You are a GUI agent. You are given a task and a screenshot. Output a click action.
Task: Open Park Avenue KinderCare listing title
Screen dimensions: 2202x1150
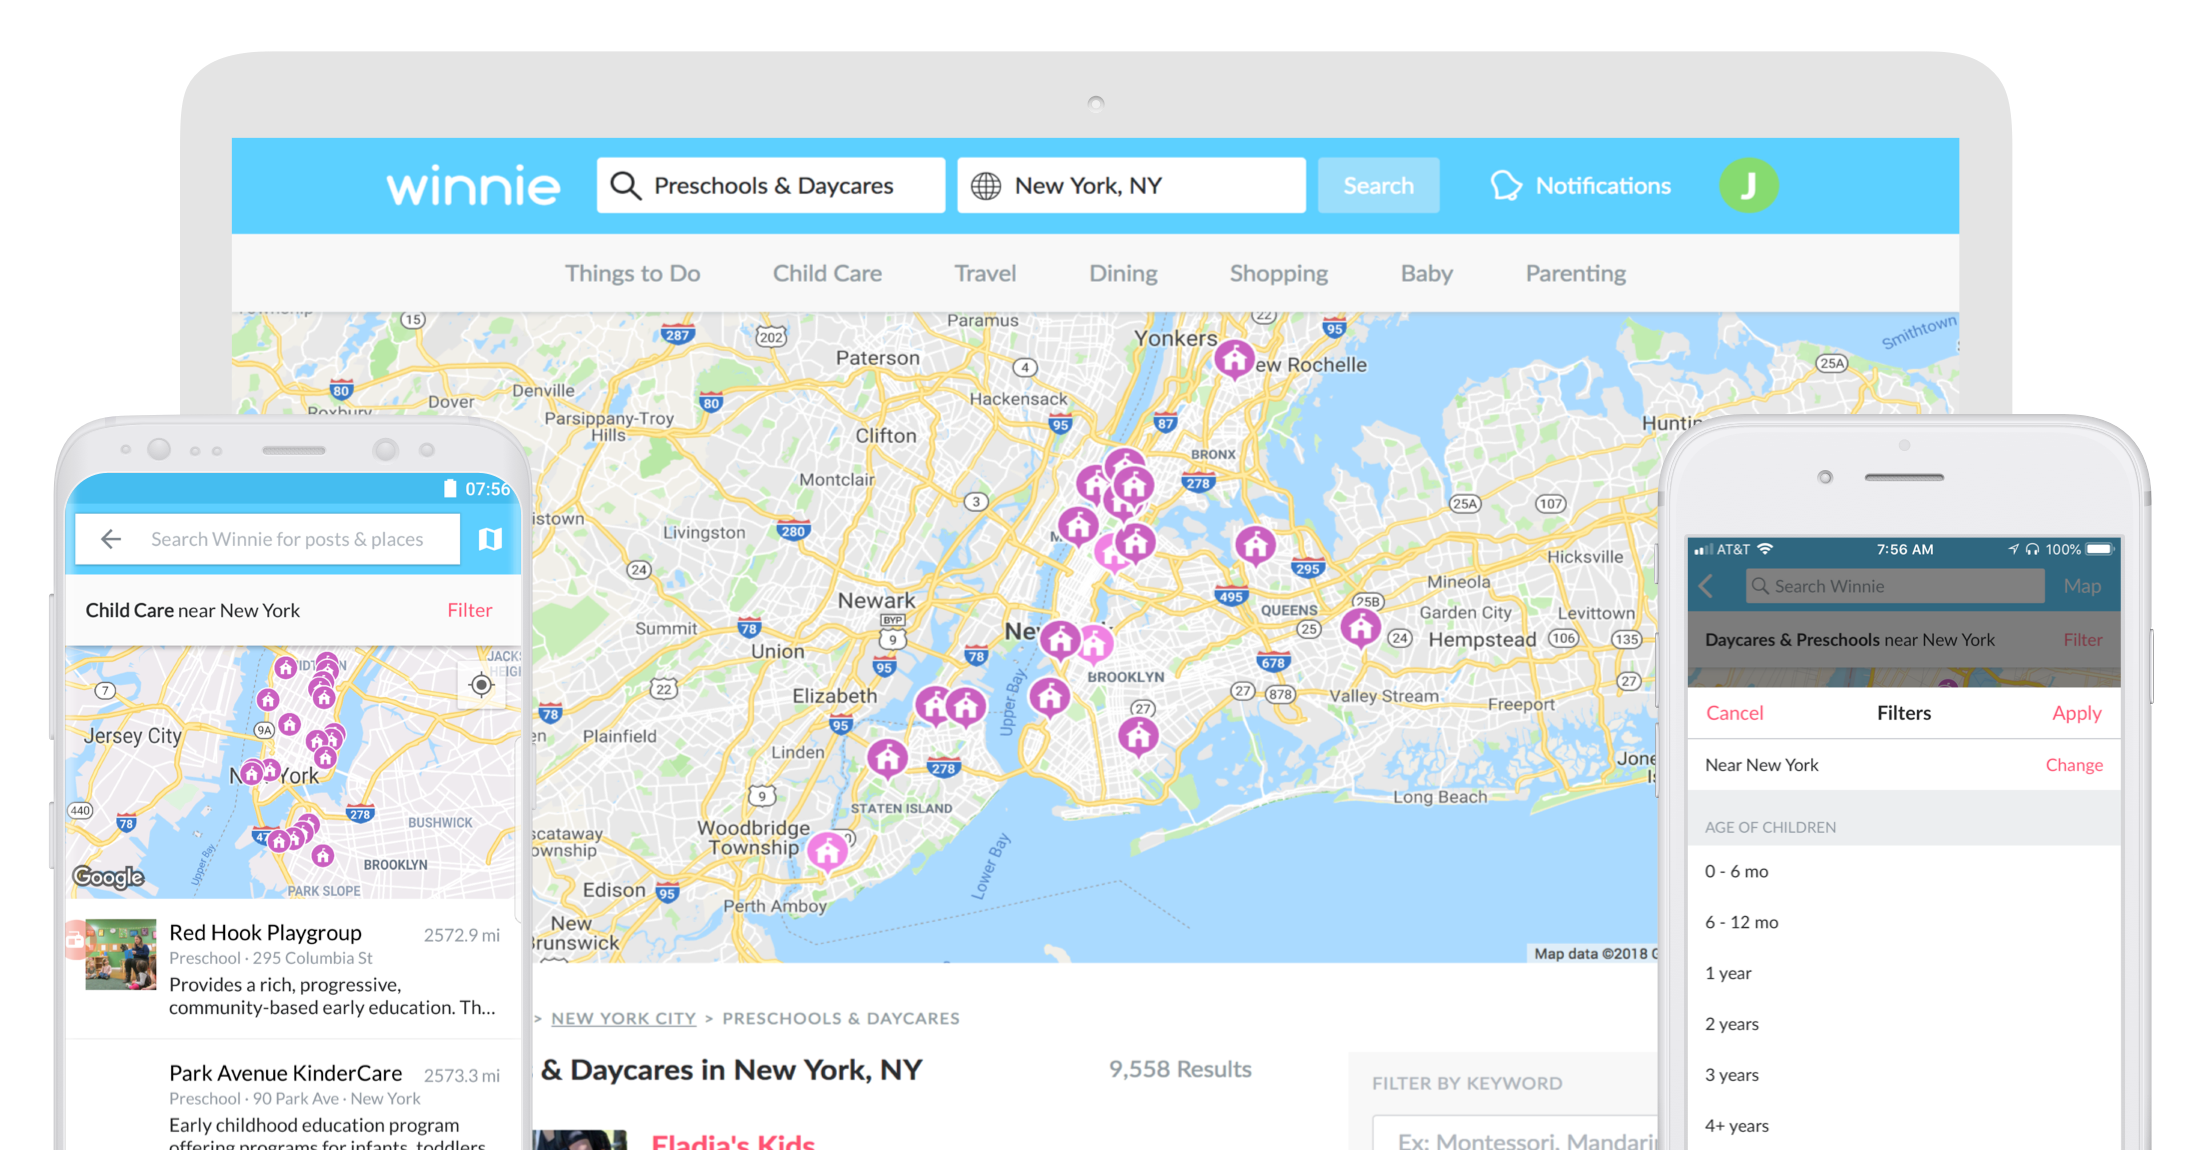point(285,1073)
